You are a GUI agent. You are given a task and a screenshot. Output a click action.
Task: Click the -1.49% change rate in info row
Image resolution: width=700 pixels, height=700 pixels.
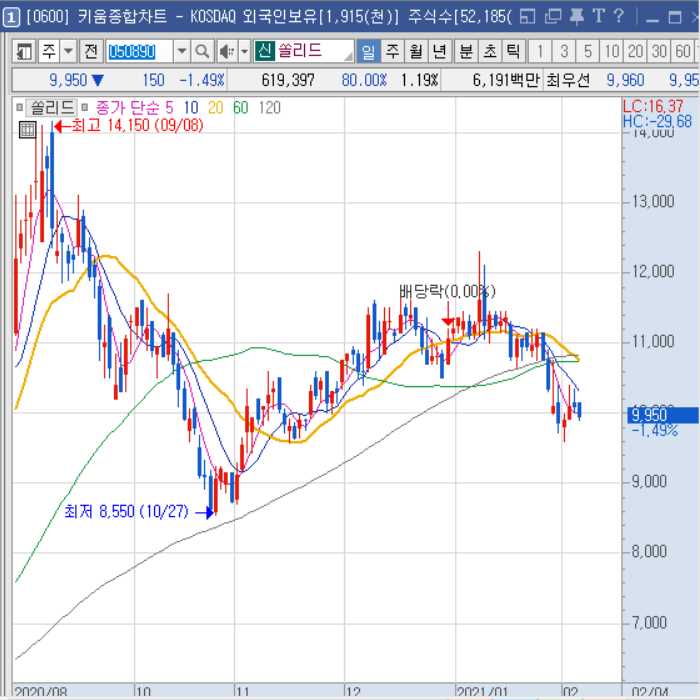[x=202, y=80]
